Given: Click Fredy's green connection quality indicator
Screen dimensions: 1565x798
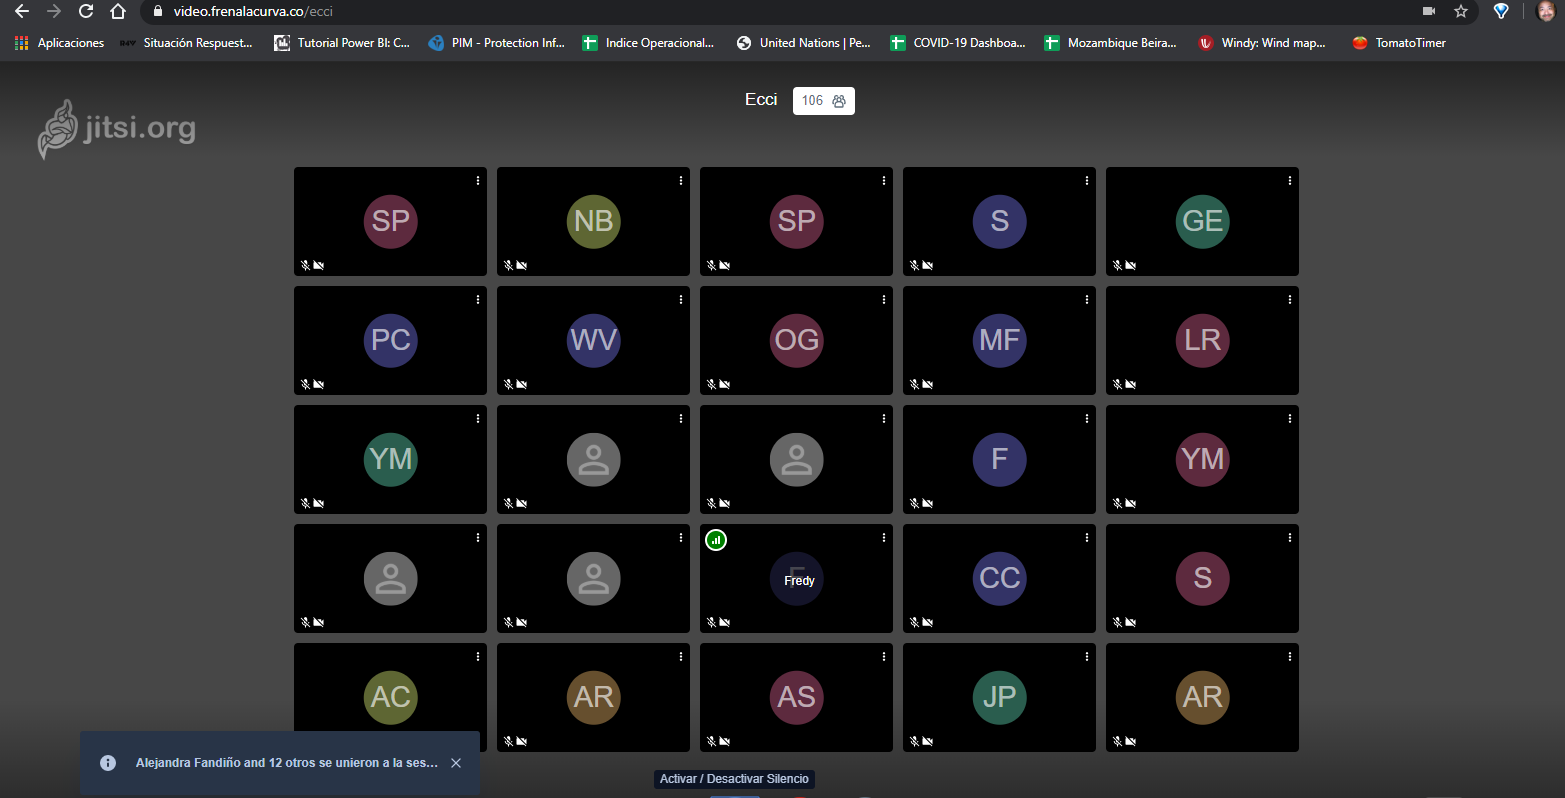Looking at the screenshot, I should click(716, 540).
